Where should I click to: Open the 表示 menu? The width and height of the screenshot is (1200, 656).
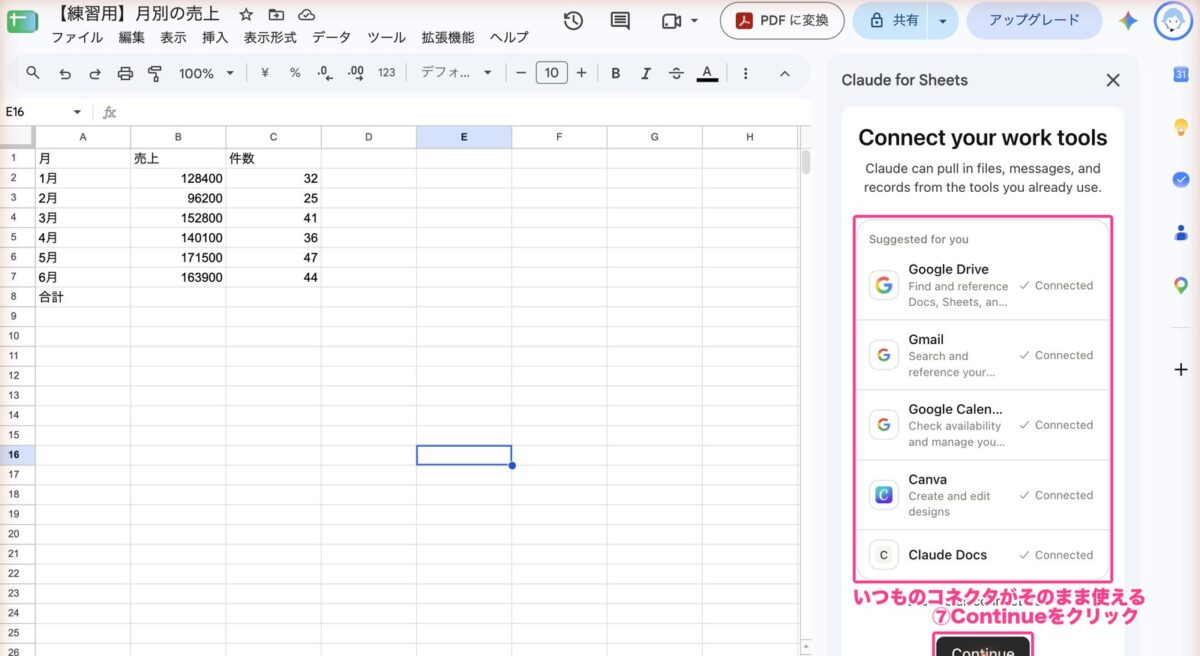173,37
